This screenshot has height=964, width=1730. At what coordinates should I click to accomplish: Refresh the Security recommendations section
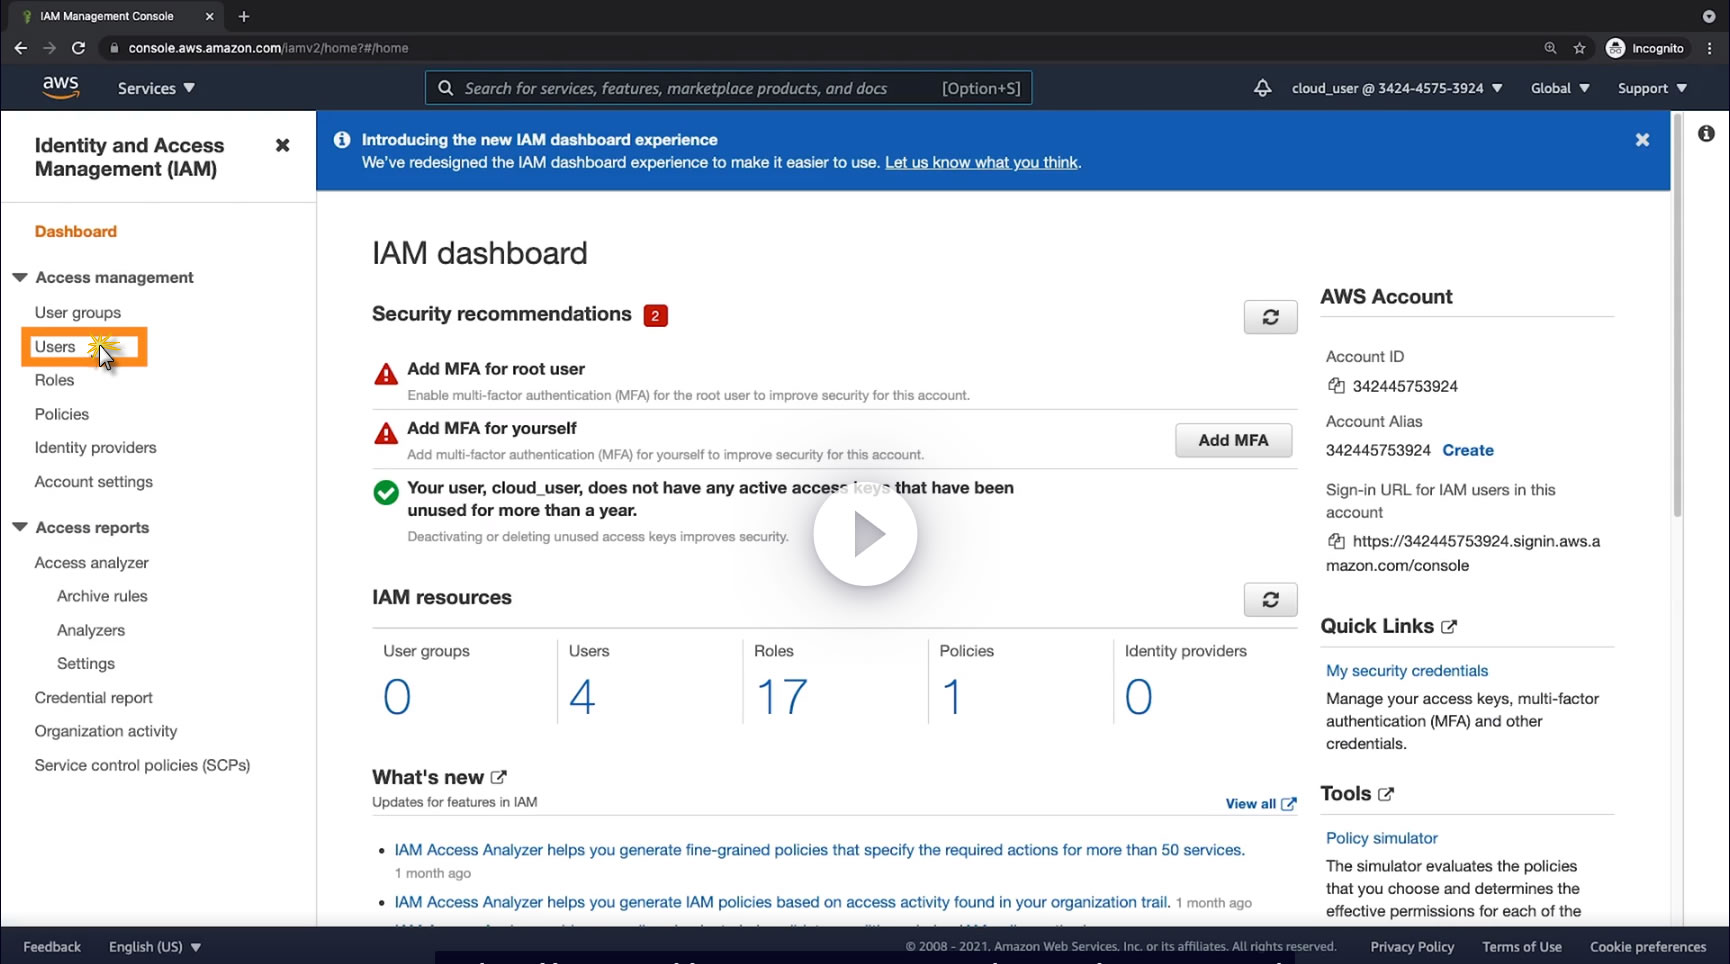pyautogui.click(x=1270, y=317)
